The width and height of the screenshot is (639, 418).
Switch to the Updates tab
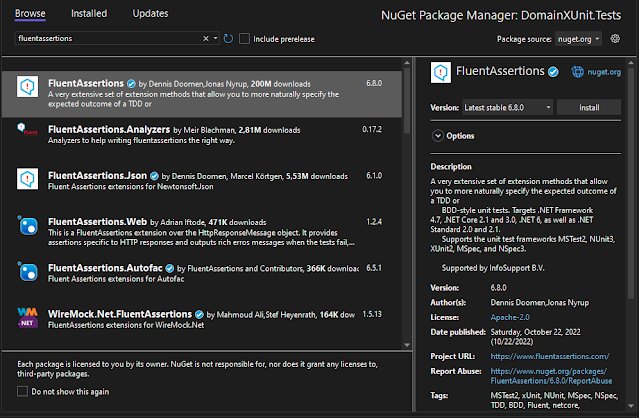coord(150,13)
